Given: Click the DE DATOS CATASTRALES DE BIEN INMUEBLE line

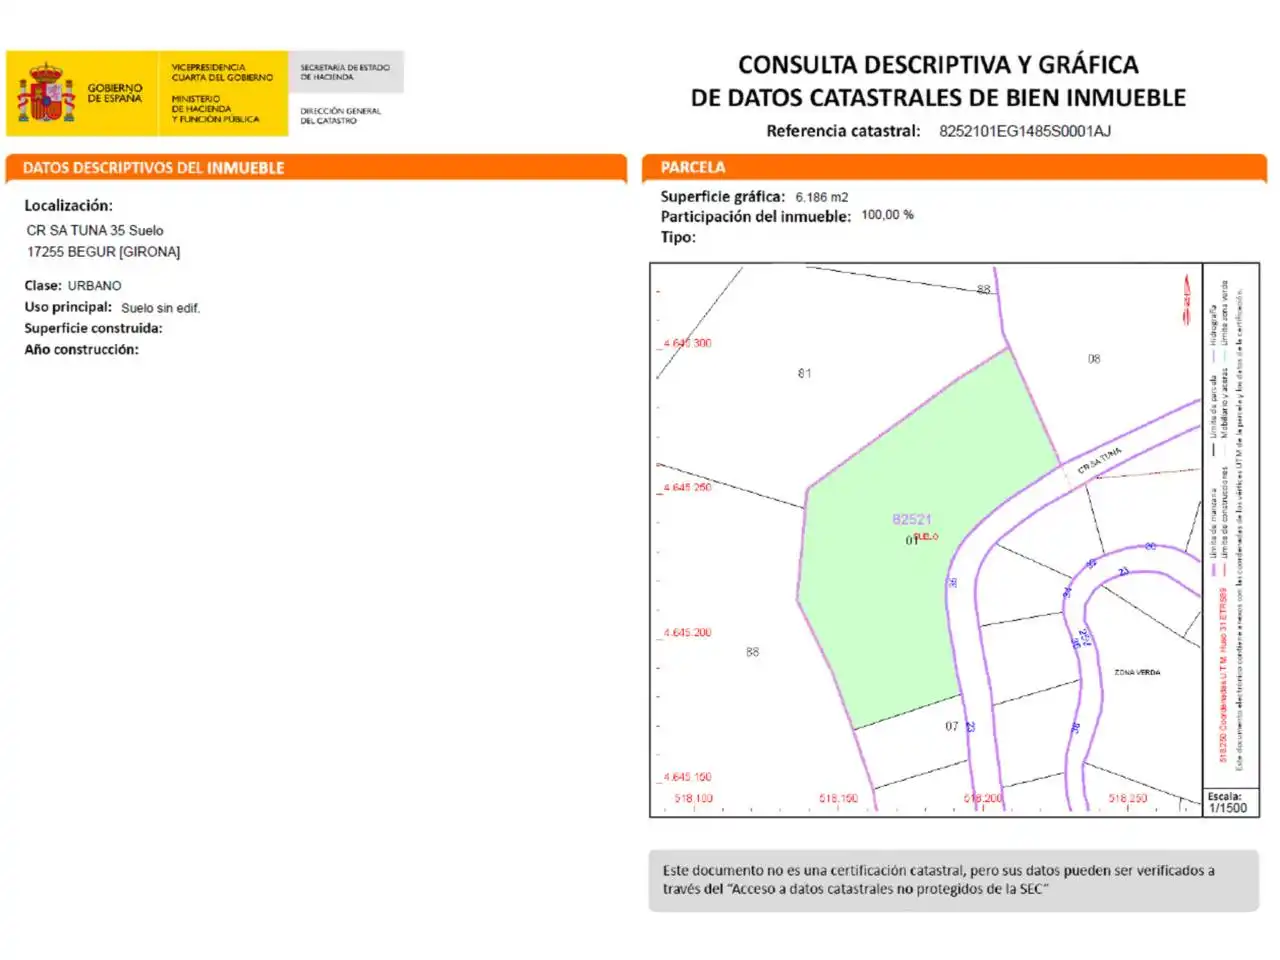Looking at the screenshot, I should 938,98.
